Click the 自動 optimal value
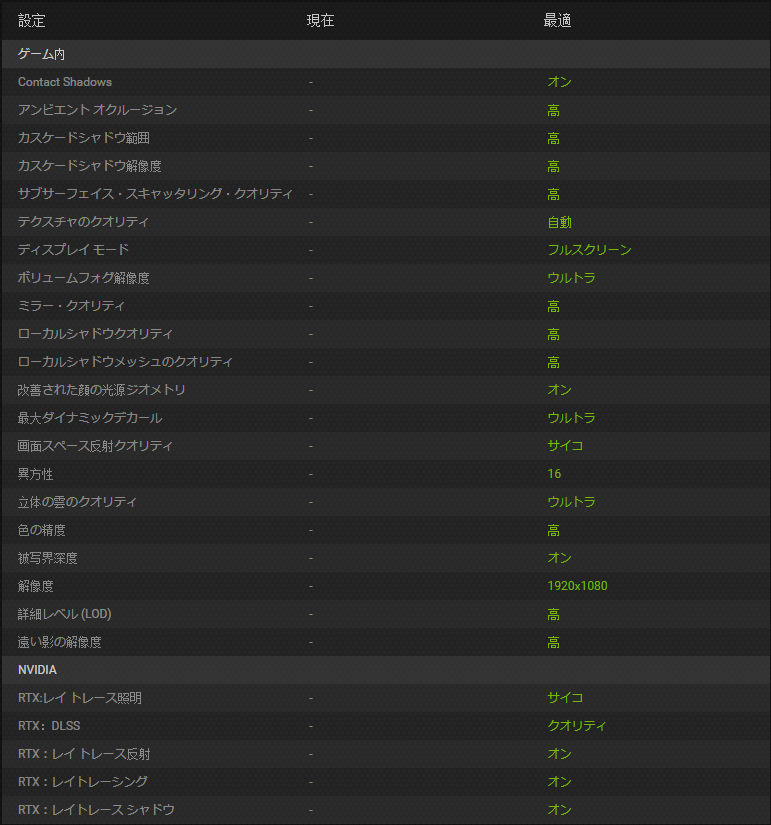This screenshot has height=825, width=771. point(559,222)
